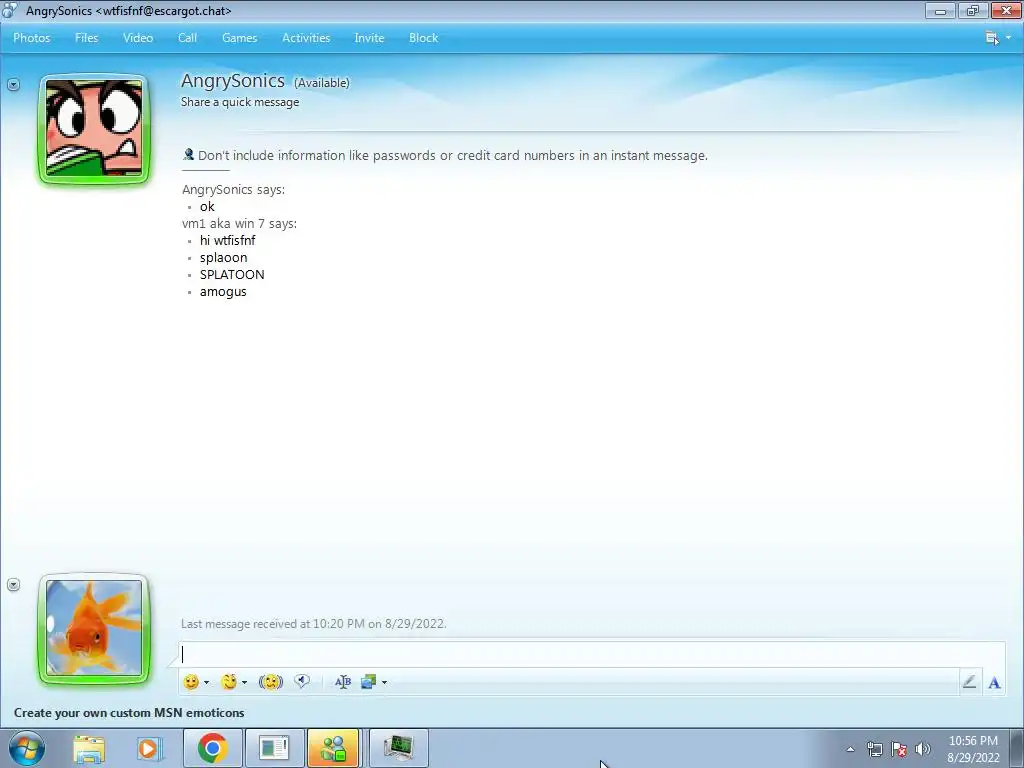Click the background picker pictures icon
Image resolution: width=1024 pixels, height=768 pixels.
368,682
